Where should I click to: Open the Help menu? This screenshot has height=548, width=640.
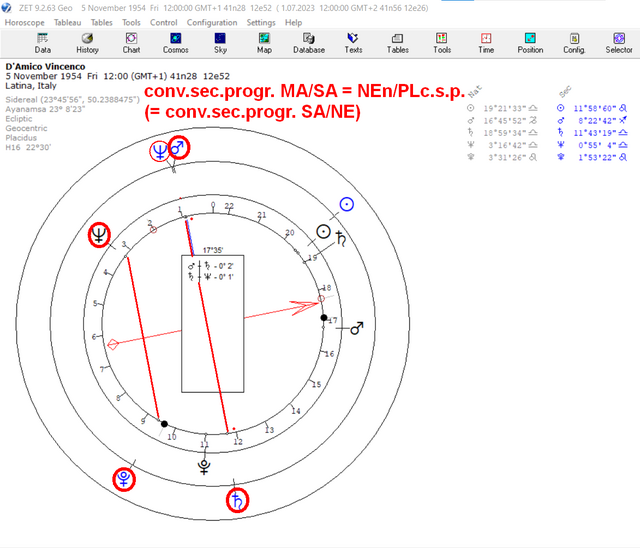[x=293, y=22]
